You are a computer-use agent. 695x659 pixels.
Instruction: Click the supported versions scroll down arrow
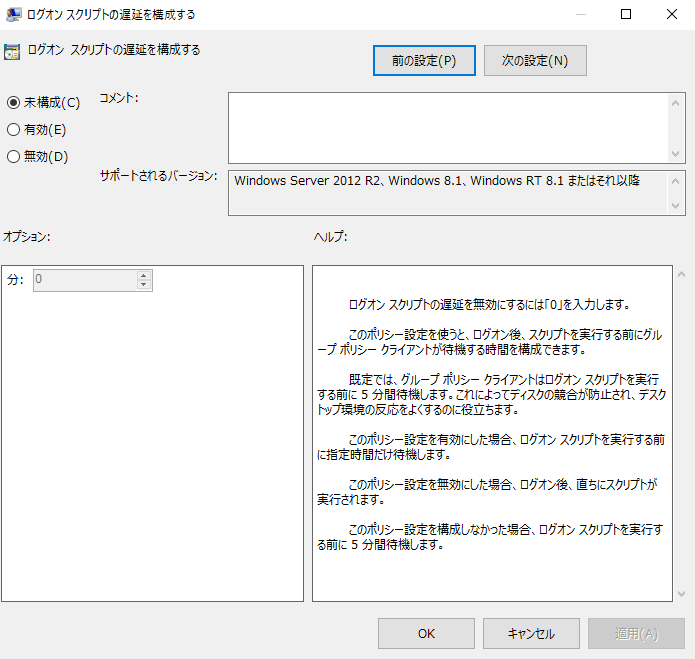675,206
